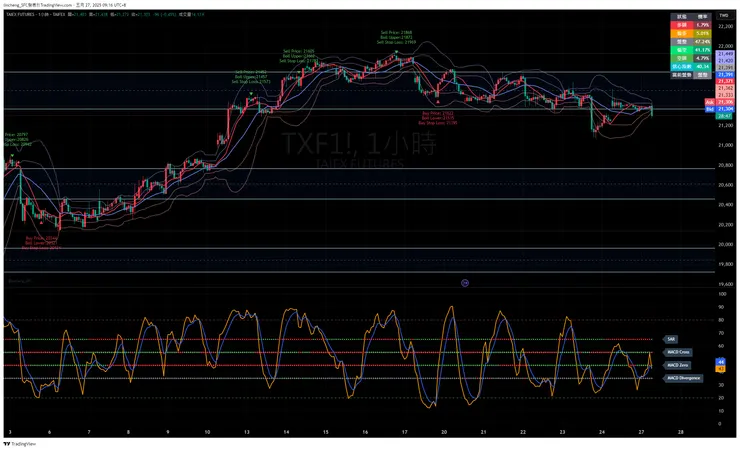Screen dimensions: 740x450
Task: Click the 21,449 purple price axis label
Action: tap(725, 54)
